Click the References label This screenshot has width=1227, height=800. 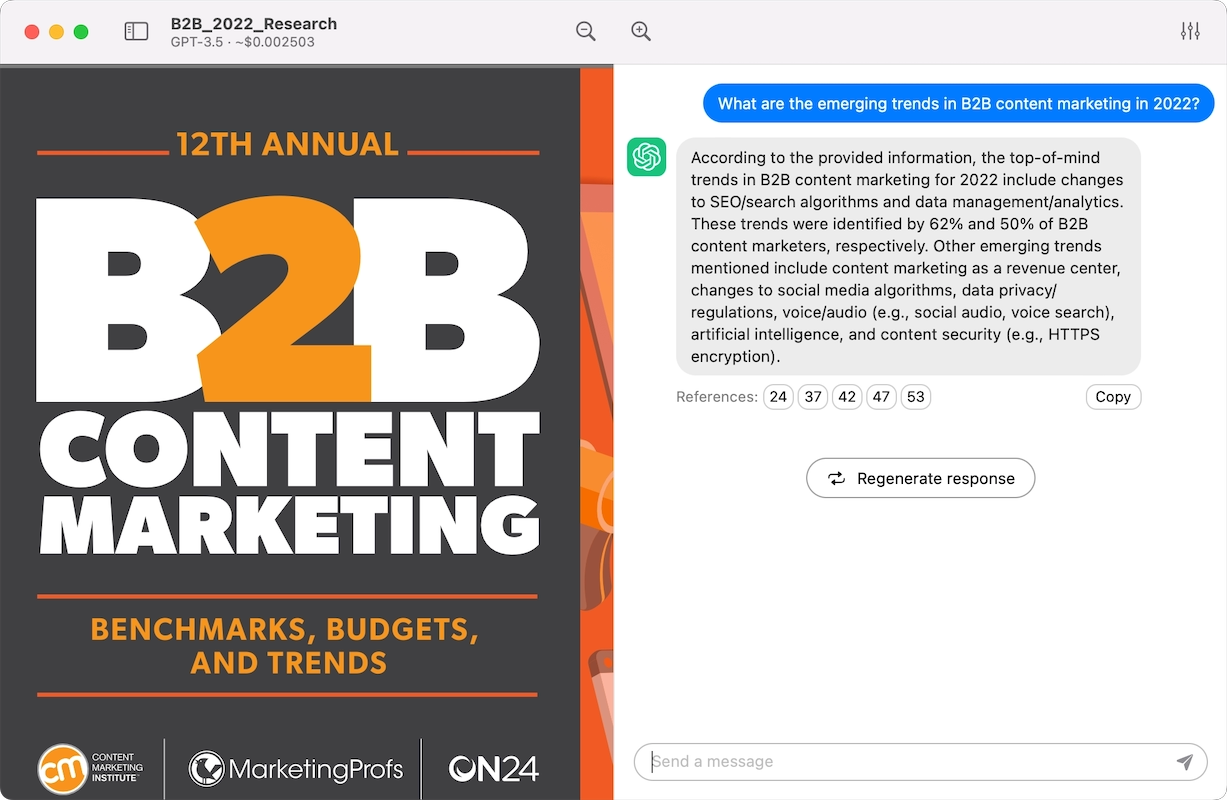coord(717,397)
